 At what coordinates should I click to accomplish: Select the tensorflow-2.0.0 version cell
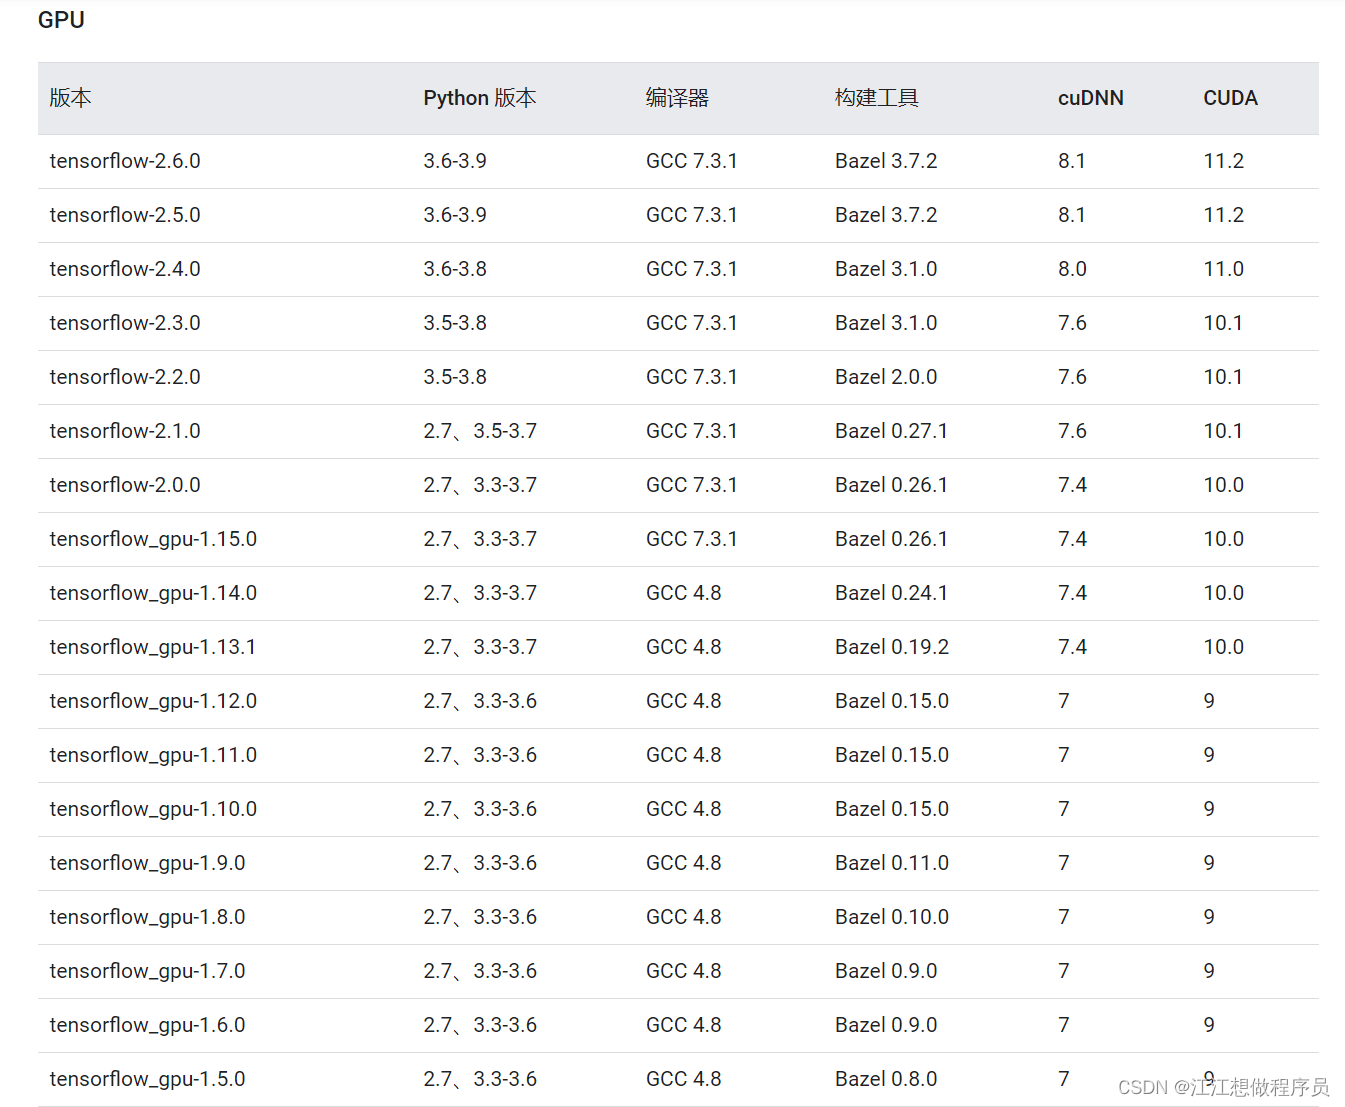pos(125,485)
